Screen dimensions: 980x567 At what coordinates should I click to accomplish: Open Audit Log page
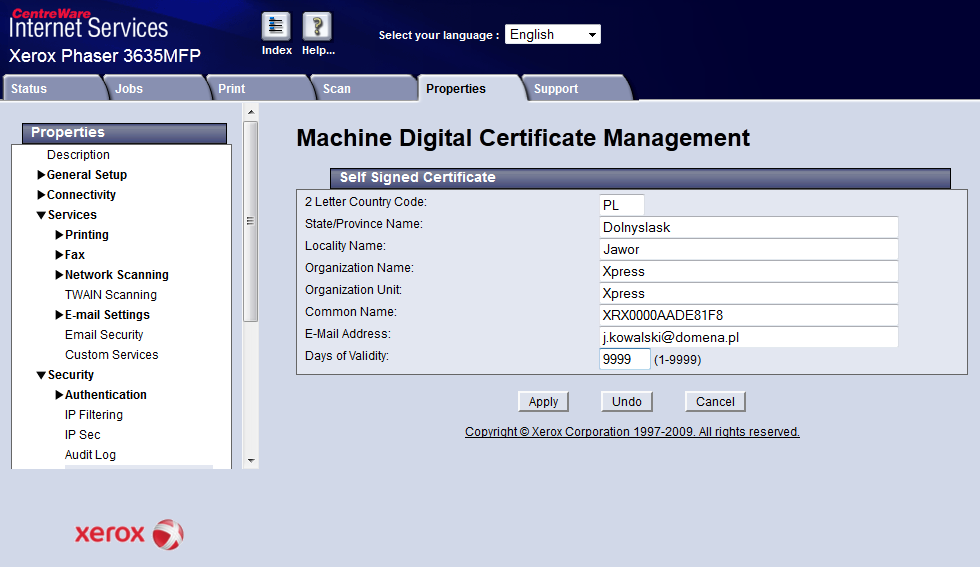(x=90, y=454)
